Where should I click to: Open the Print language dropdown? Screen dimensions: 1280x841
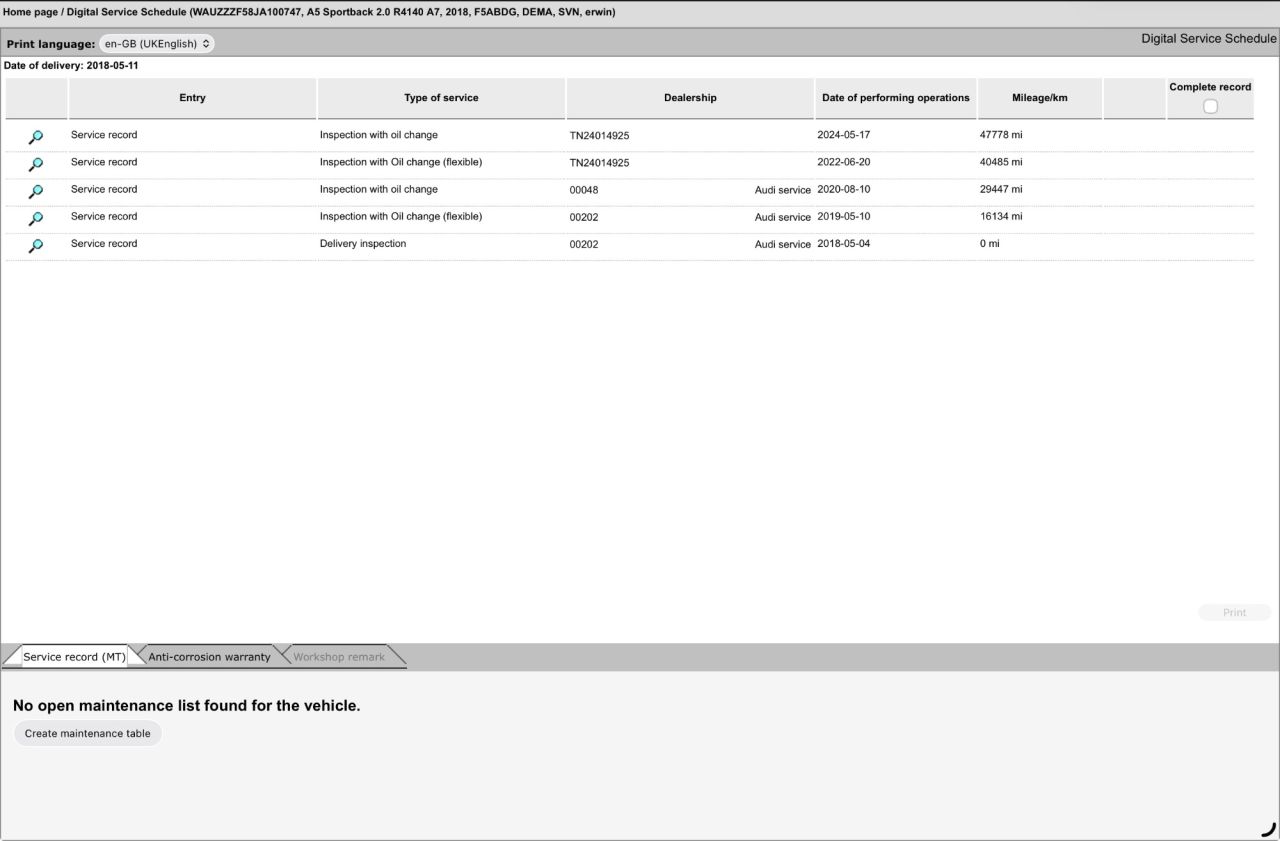coord(157,44)
